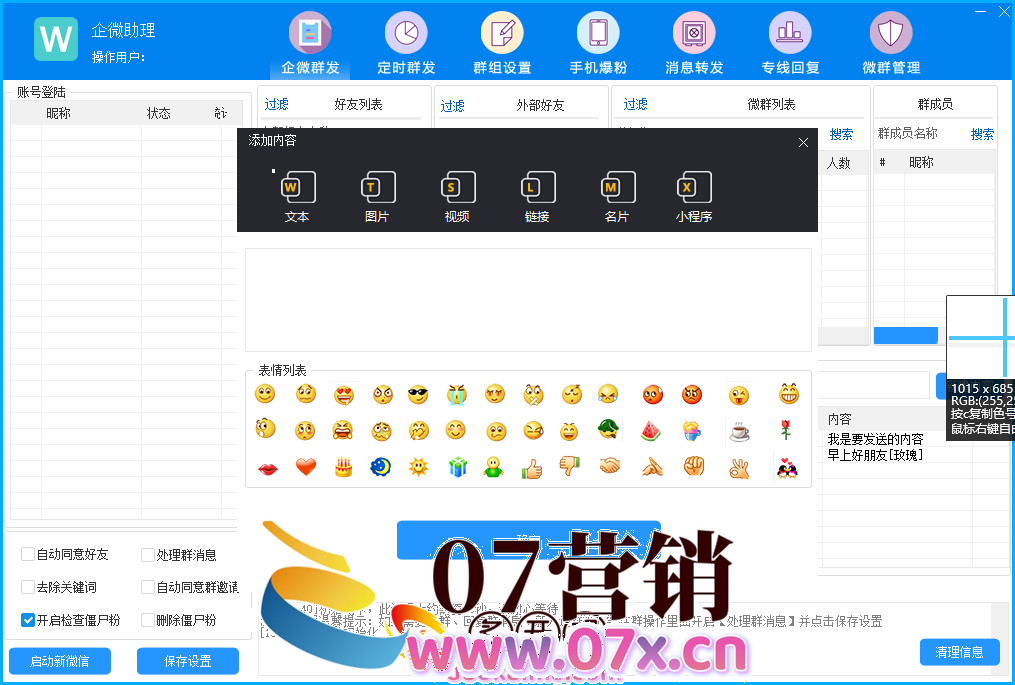The width and height of the screenshot is (1015, 685).
Task: Click the 保存设置 button
Action: (188, 661)
